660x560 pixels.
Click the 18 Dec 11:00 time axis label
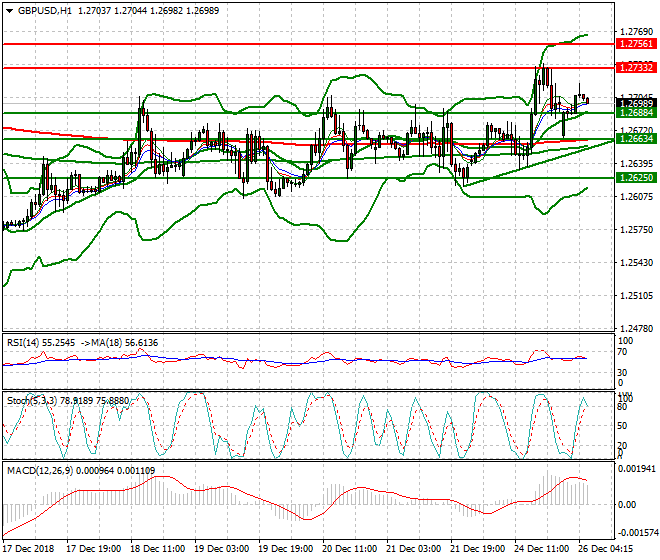click(x=157, y=550)
